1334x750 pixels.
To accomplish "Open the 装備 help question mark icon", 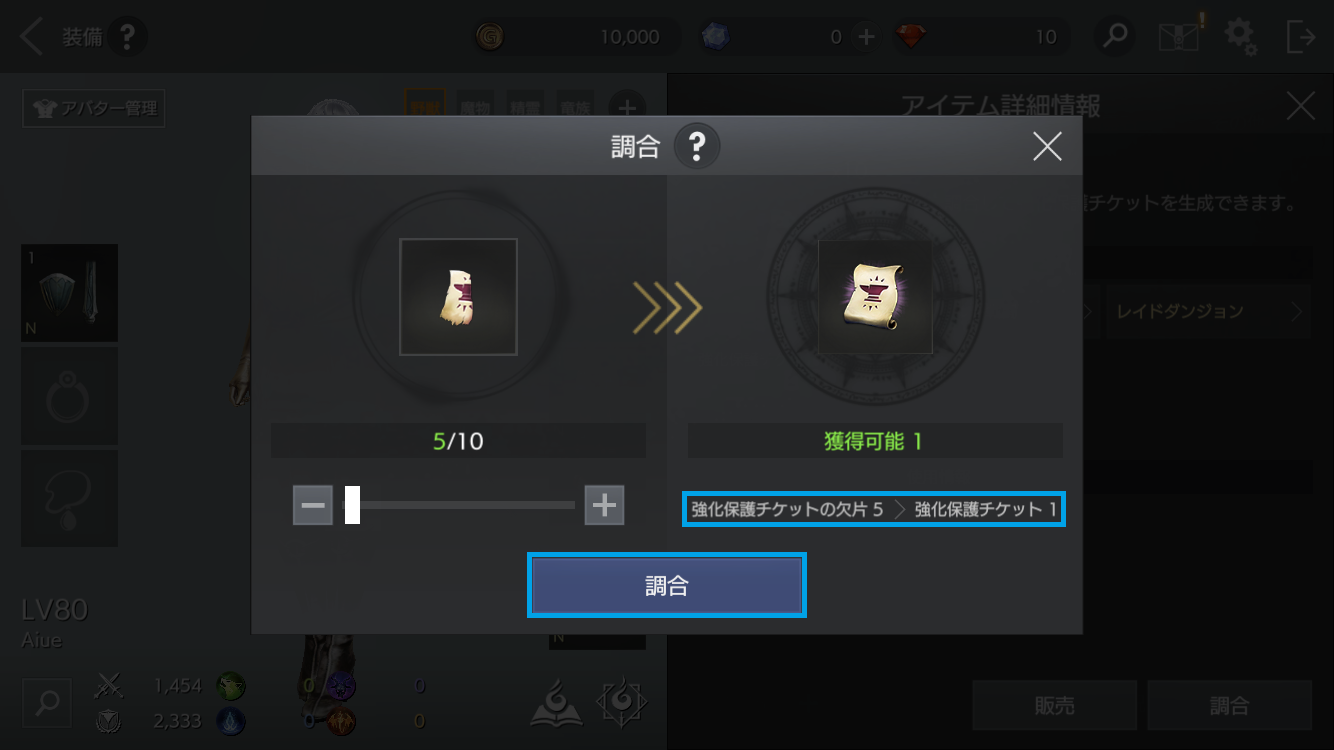I will (127, 38).
